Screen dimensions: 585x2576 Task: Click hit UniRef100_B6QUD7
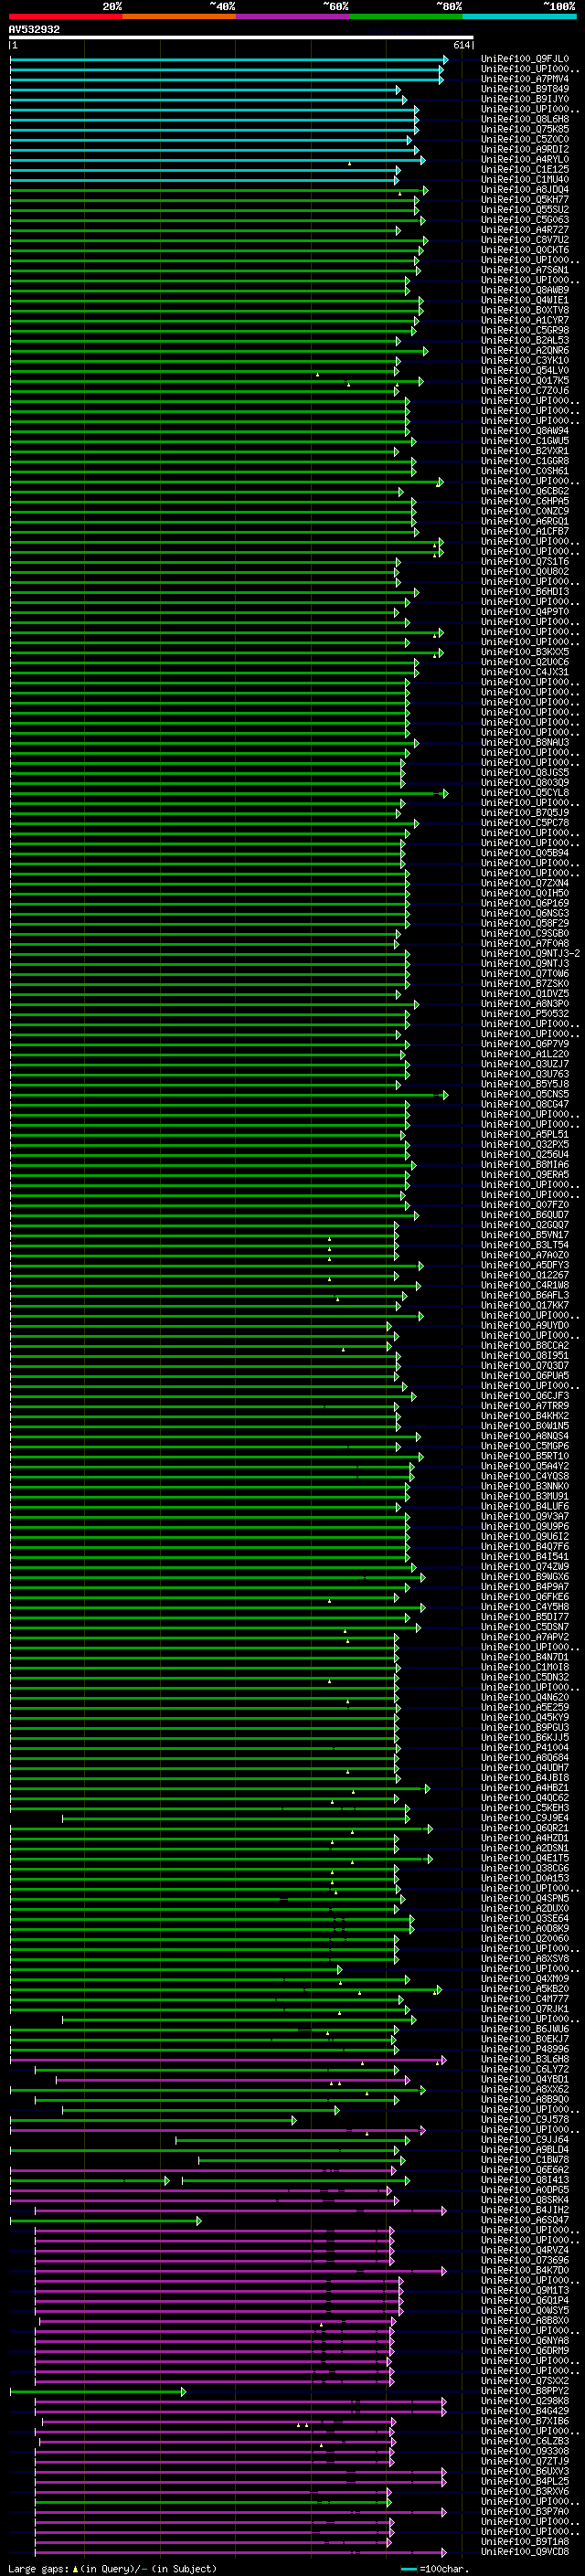point(524,1215)
